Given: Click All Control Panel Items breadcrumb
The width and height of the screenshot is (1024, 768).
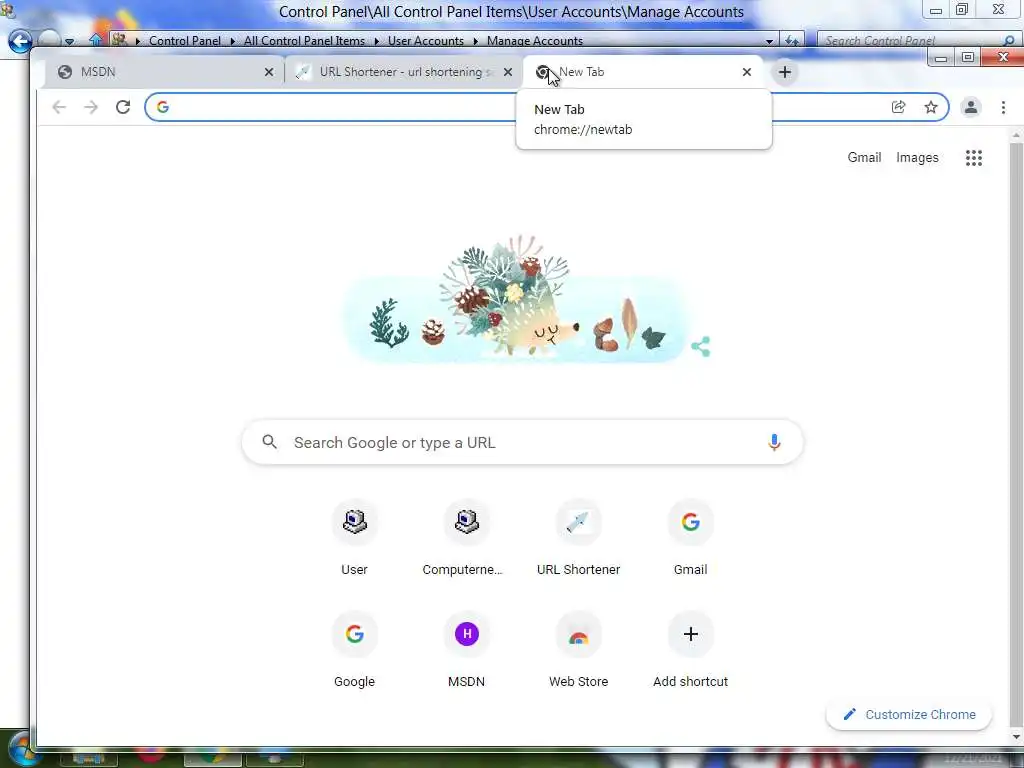Looking at the screenshot, I should (304, 40).
